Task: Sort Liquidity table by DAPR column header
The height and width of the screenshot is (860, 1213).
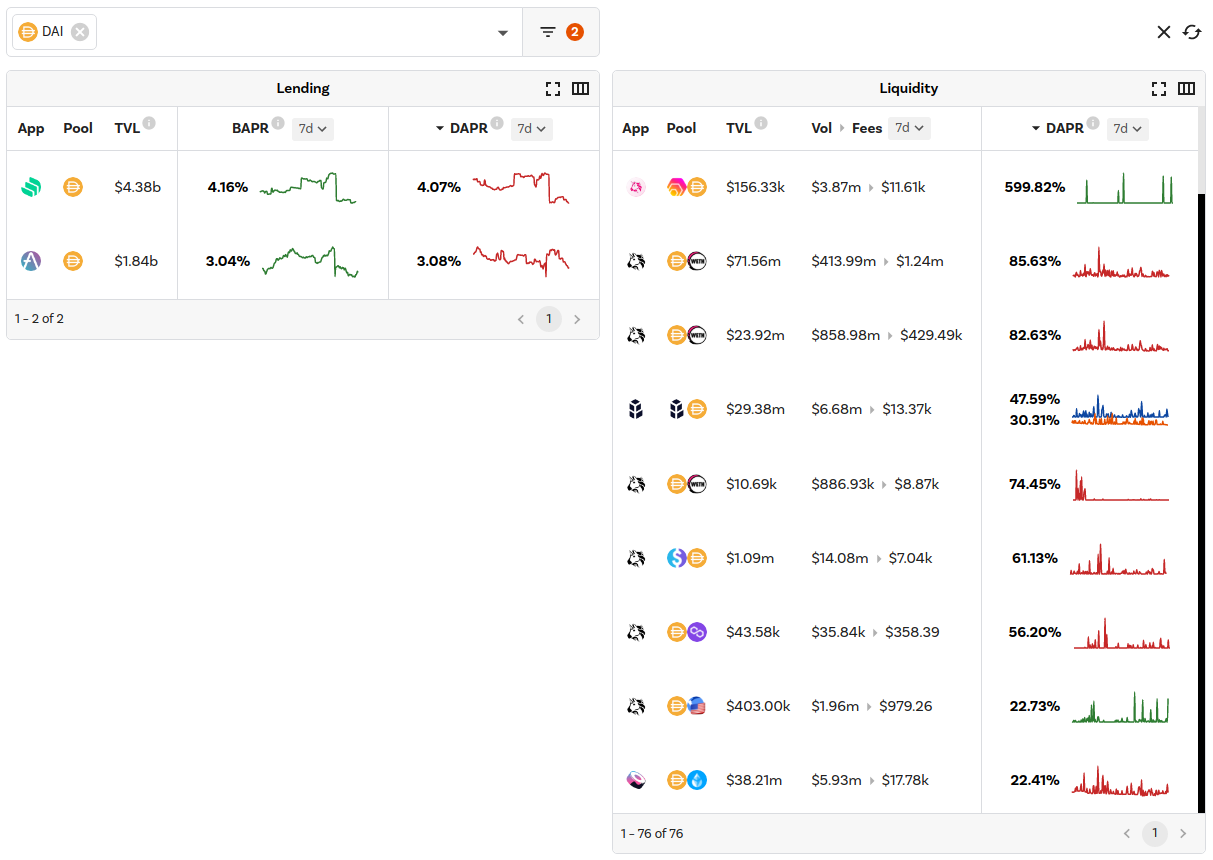Action: click(x=1065, y=128)
